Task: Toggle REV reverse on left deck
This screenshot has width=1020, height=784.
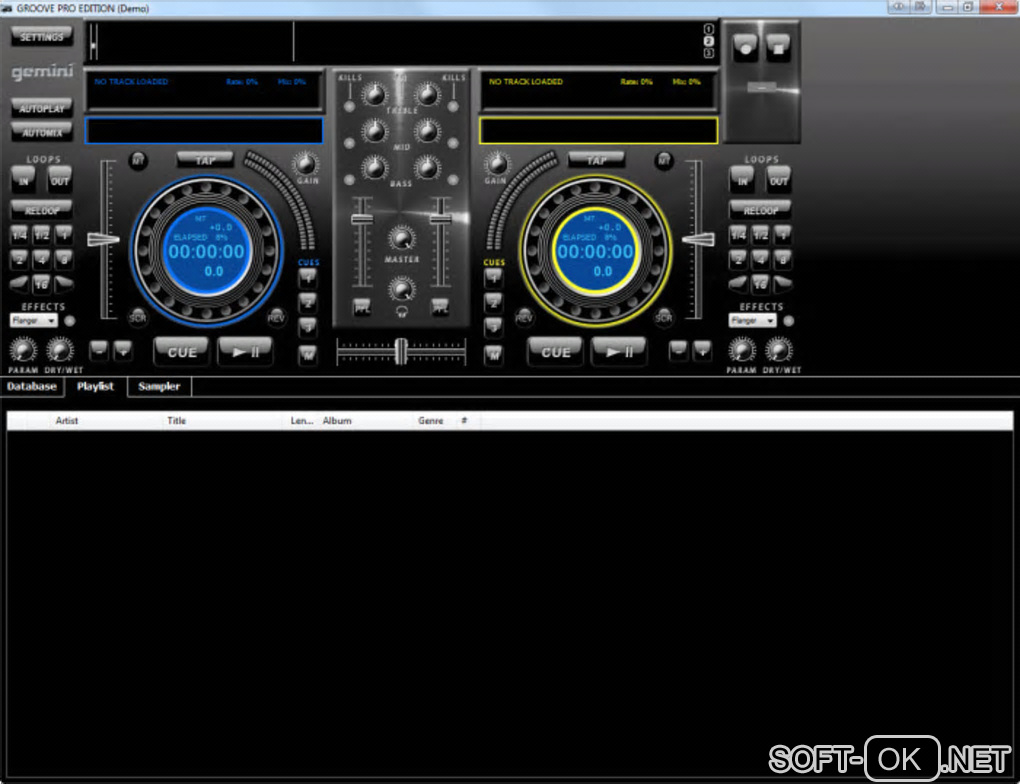Action: point(276,318)
